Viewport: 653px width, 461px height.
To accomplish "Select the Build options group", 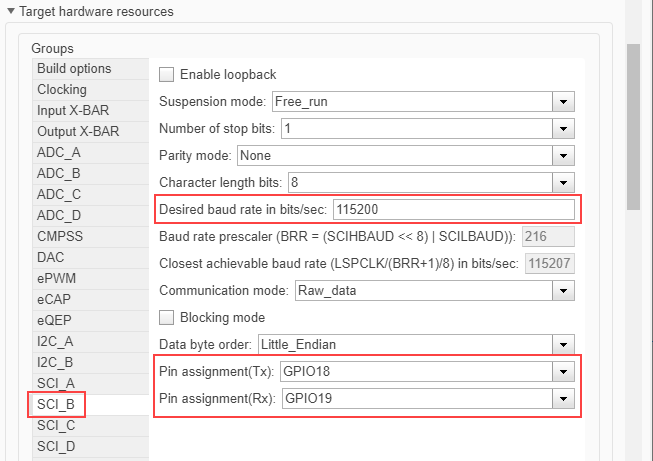I will 74,69.
